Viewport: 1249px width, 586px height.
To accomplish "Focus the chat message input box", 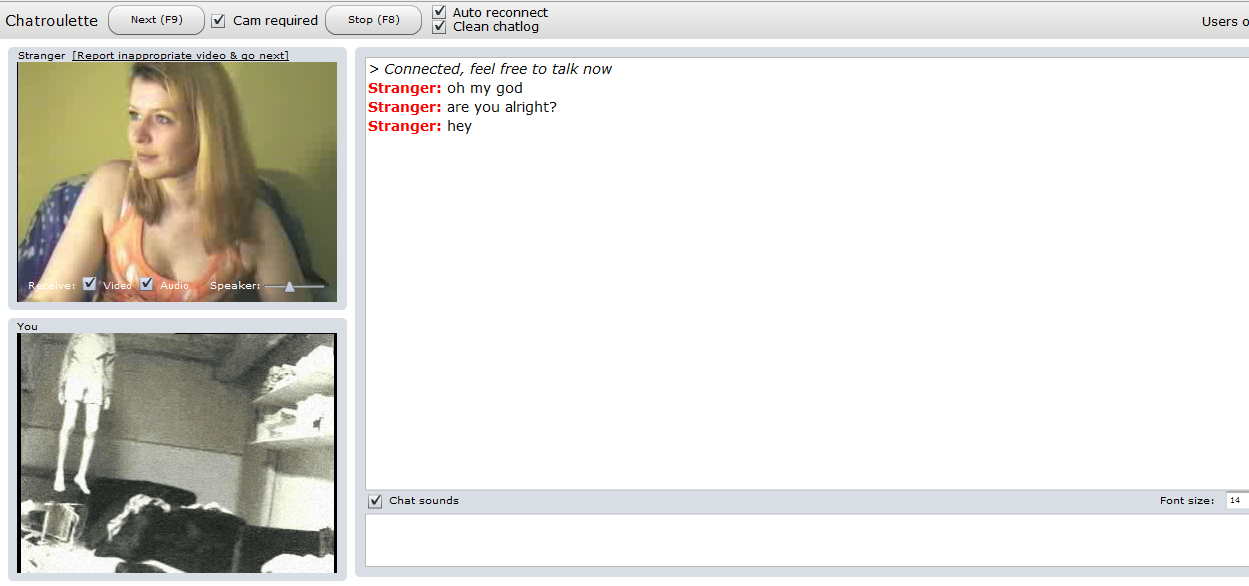I will [807, 540].
